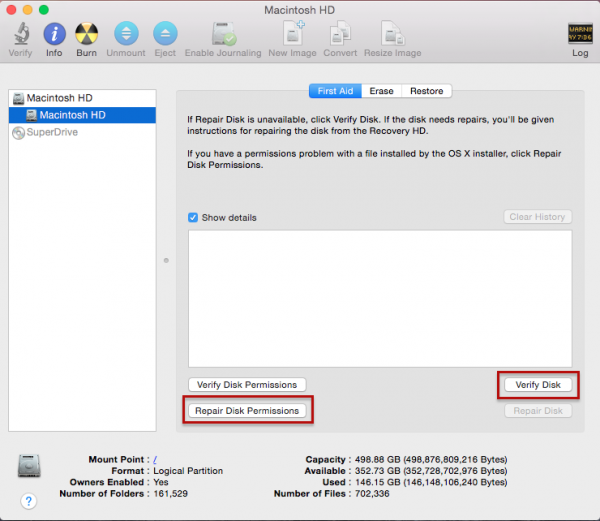Viewport: 600px width, 521px height.
Task: Click the Verify microscope toolbar icon
Action: coord(21,33)
